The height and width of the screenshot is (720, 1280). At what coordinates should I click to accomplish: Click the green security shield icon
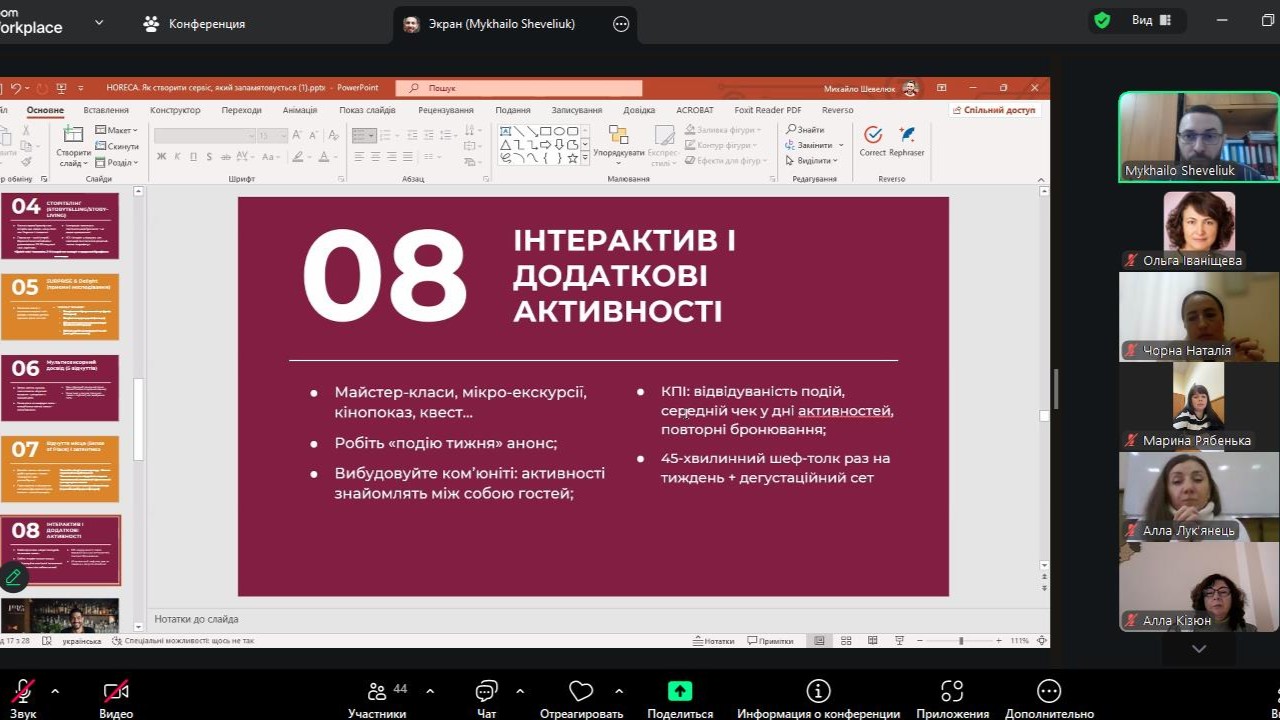(1102, 20)
